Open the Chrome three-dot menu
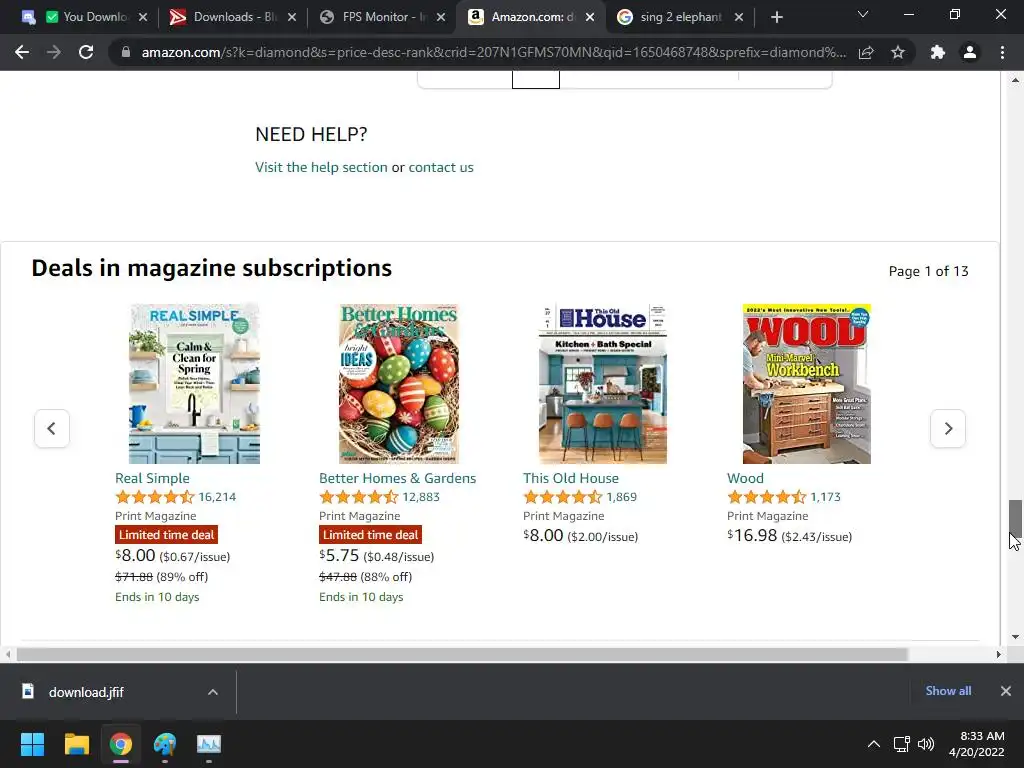 coord(1002,52)
